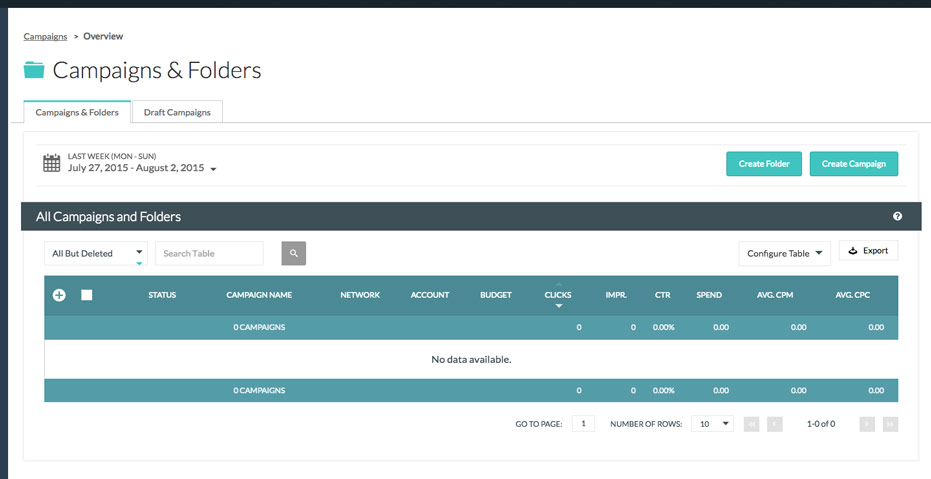Click the magnifier search button

click(x=293, y=254)
